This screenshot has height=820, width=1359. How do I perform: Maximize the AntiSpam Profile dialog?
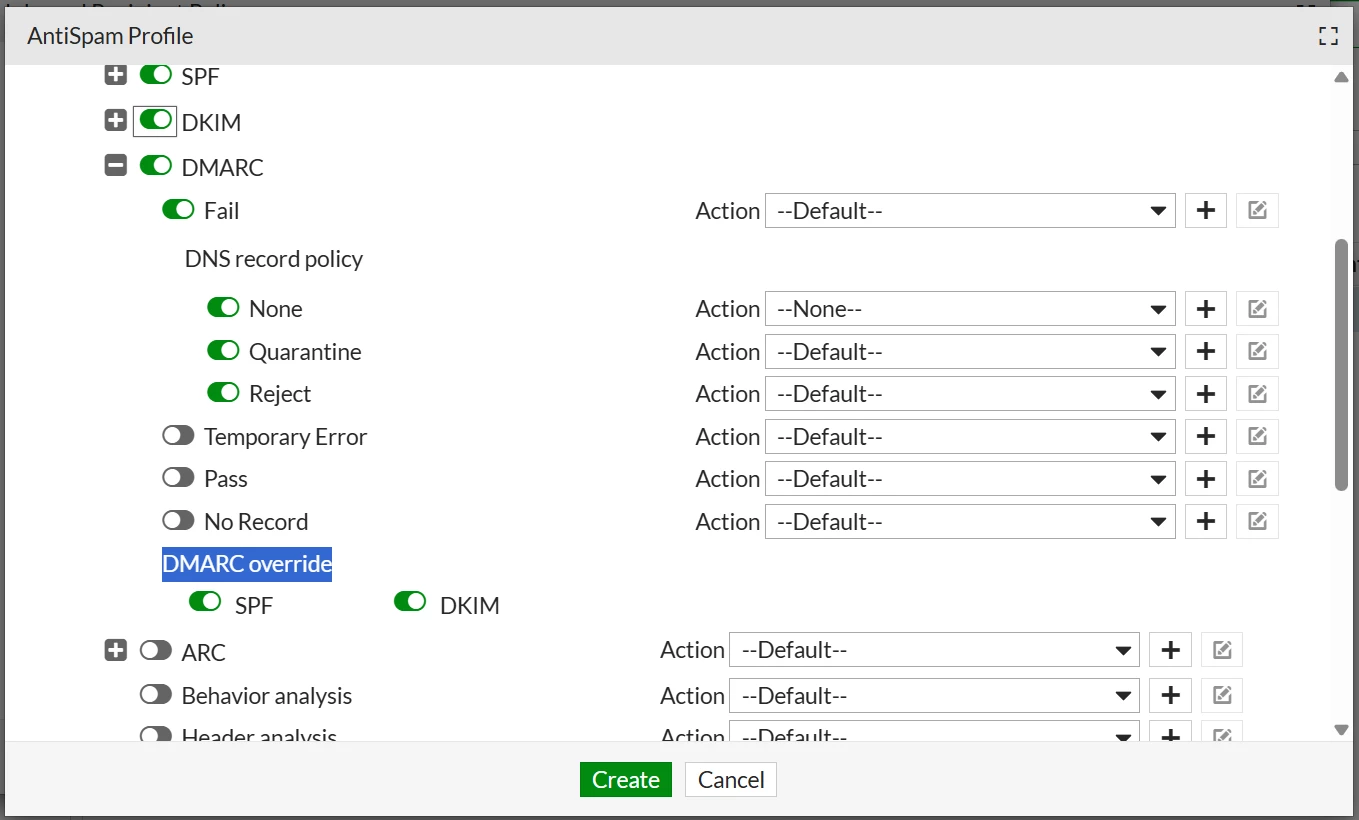(x=1328, y=37)
